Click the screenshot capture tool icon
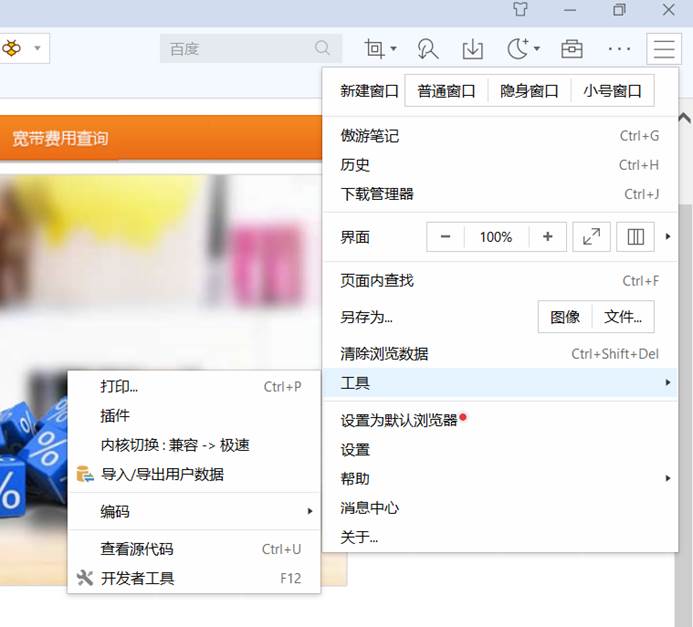 click(375, 48)
